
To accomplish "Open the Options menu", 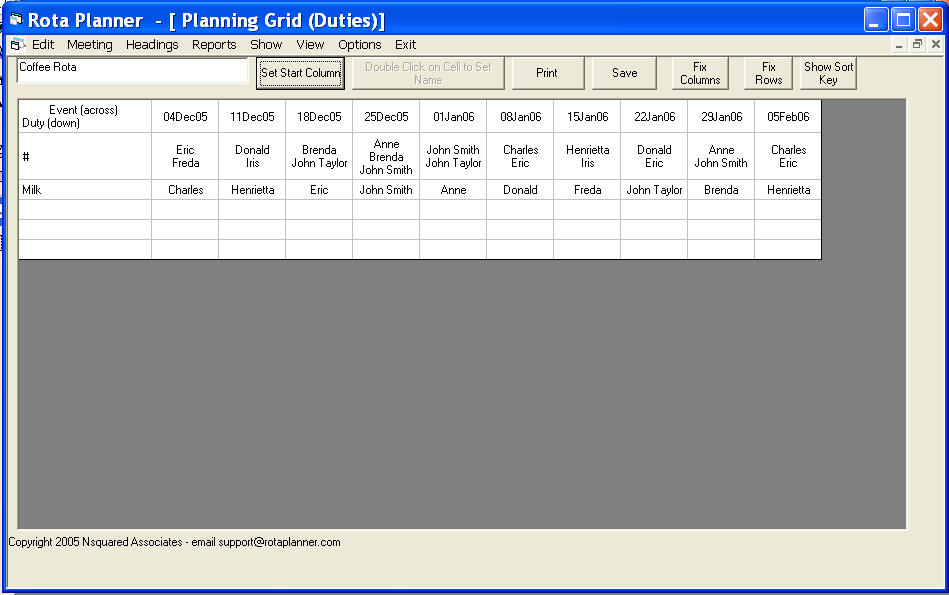I will click(x=358, y=44).
